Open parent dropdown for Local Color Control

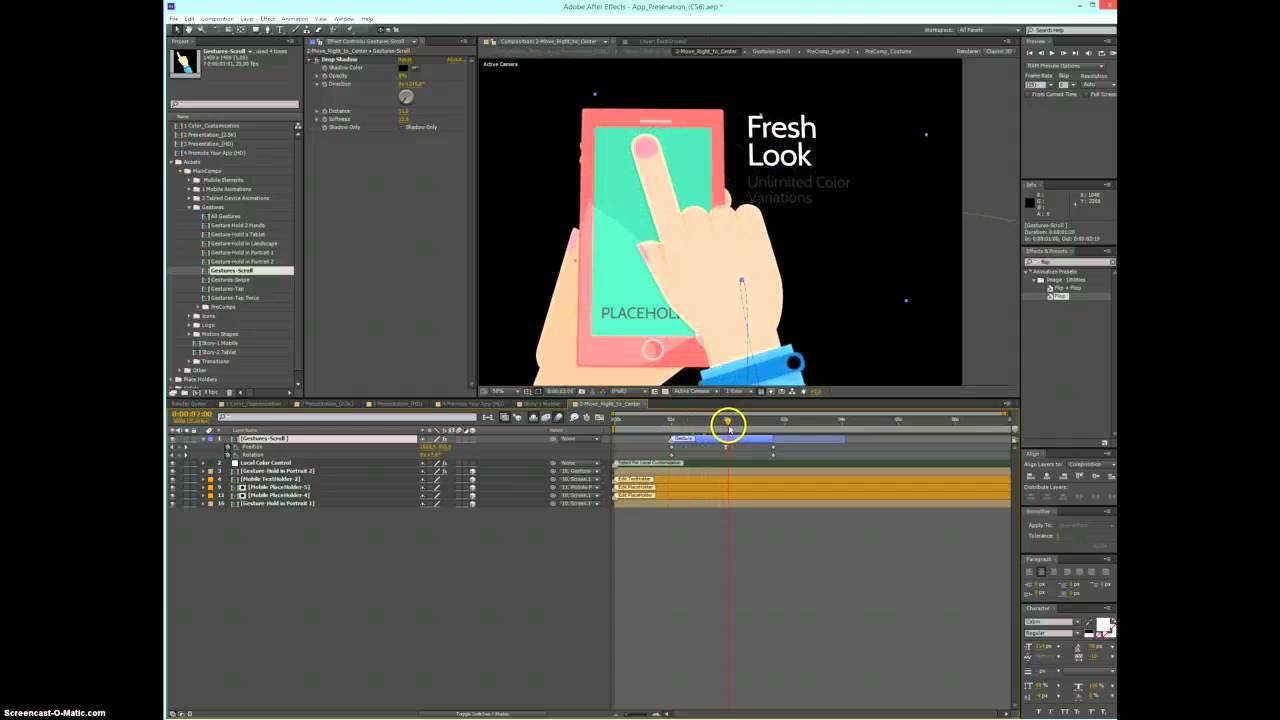[582, 463]
